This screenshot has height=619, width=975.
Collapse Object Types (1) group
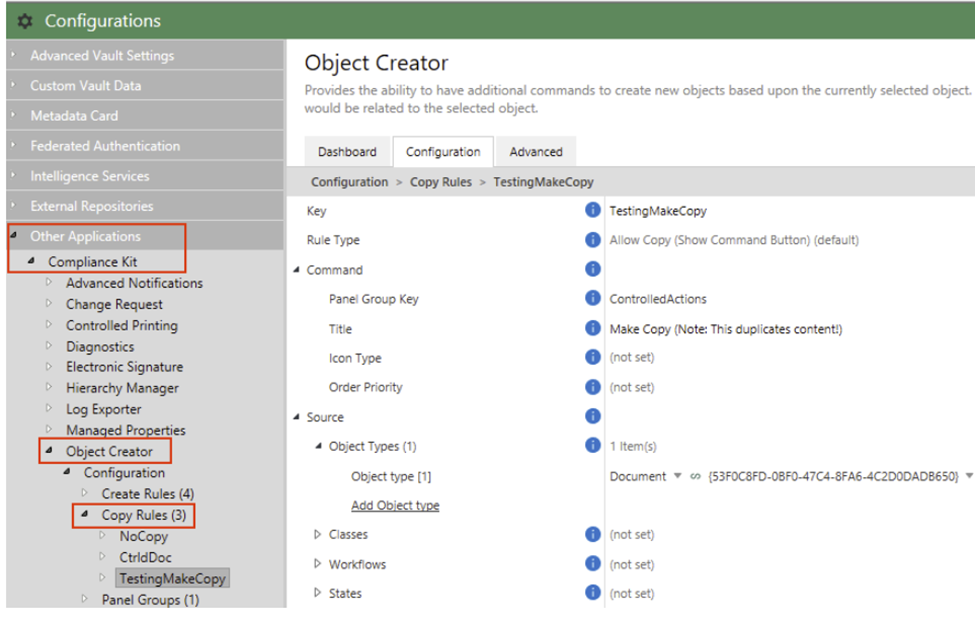click(x=318, y=446)
